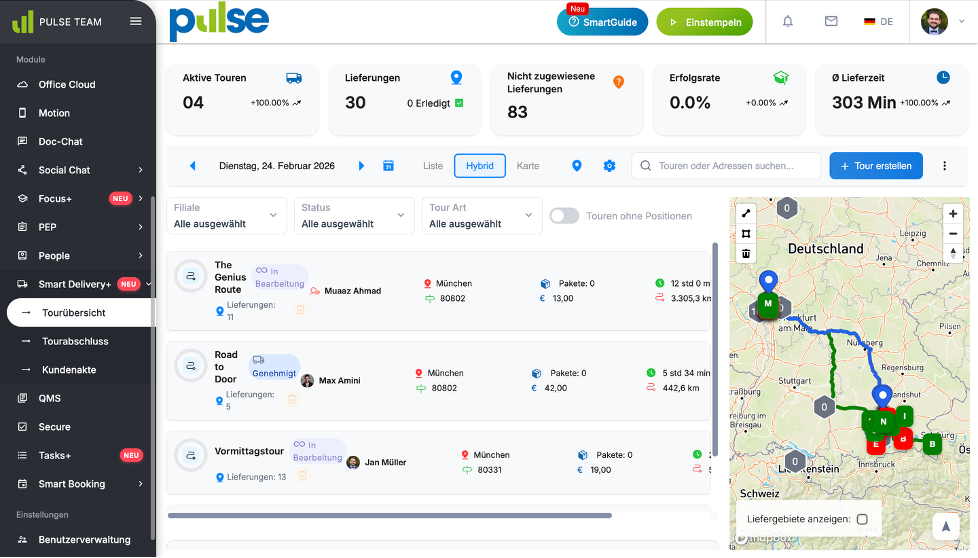This screenshot has width=978, height=558.
Task: Click the In Bearbeitung badge of Vormittagstour
Action: click(317, 451)
